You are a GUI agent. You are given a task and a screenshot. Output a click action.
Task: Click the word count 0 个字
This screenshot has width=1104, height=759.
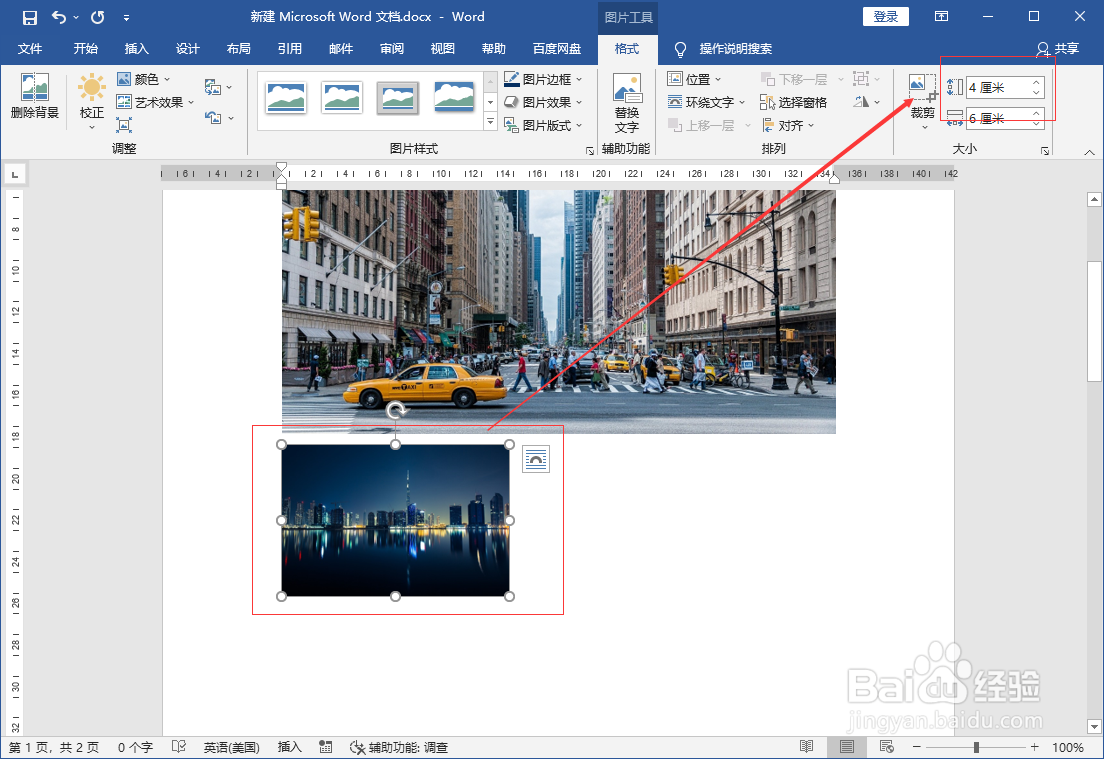(x=135, y=747)
